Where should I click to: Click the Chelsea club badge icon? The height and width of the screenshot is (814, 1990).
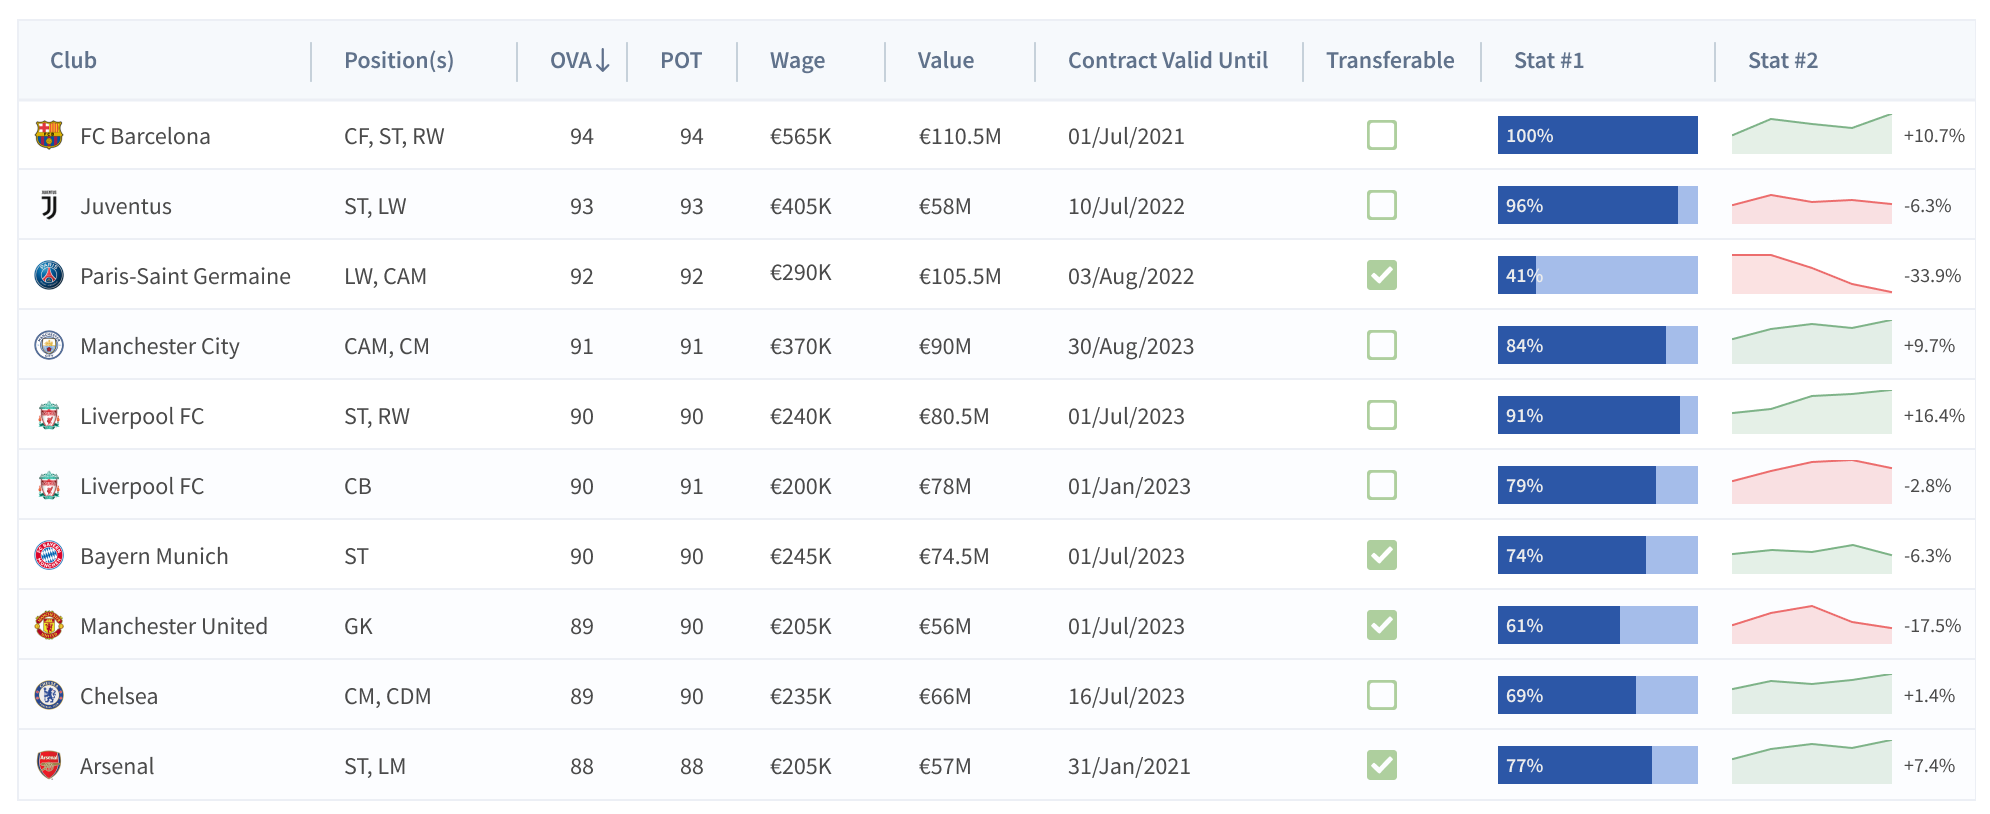point(48,695)
